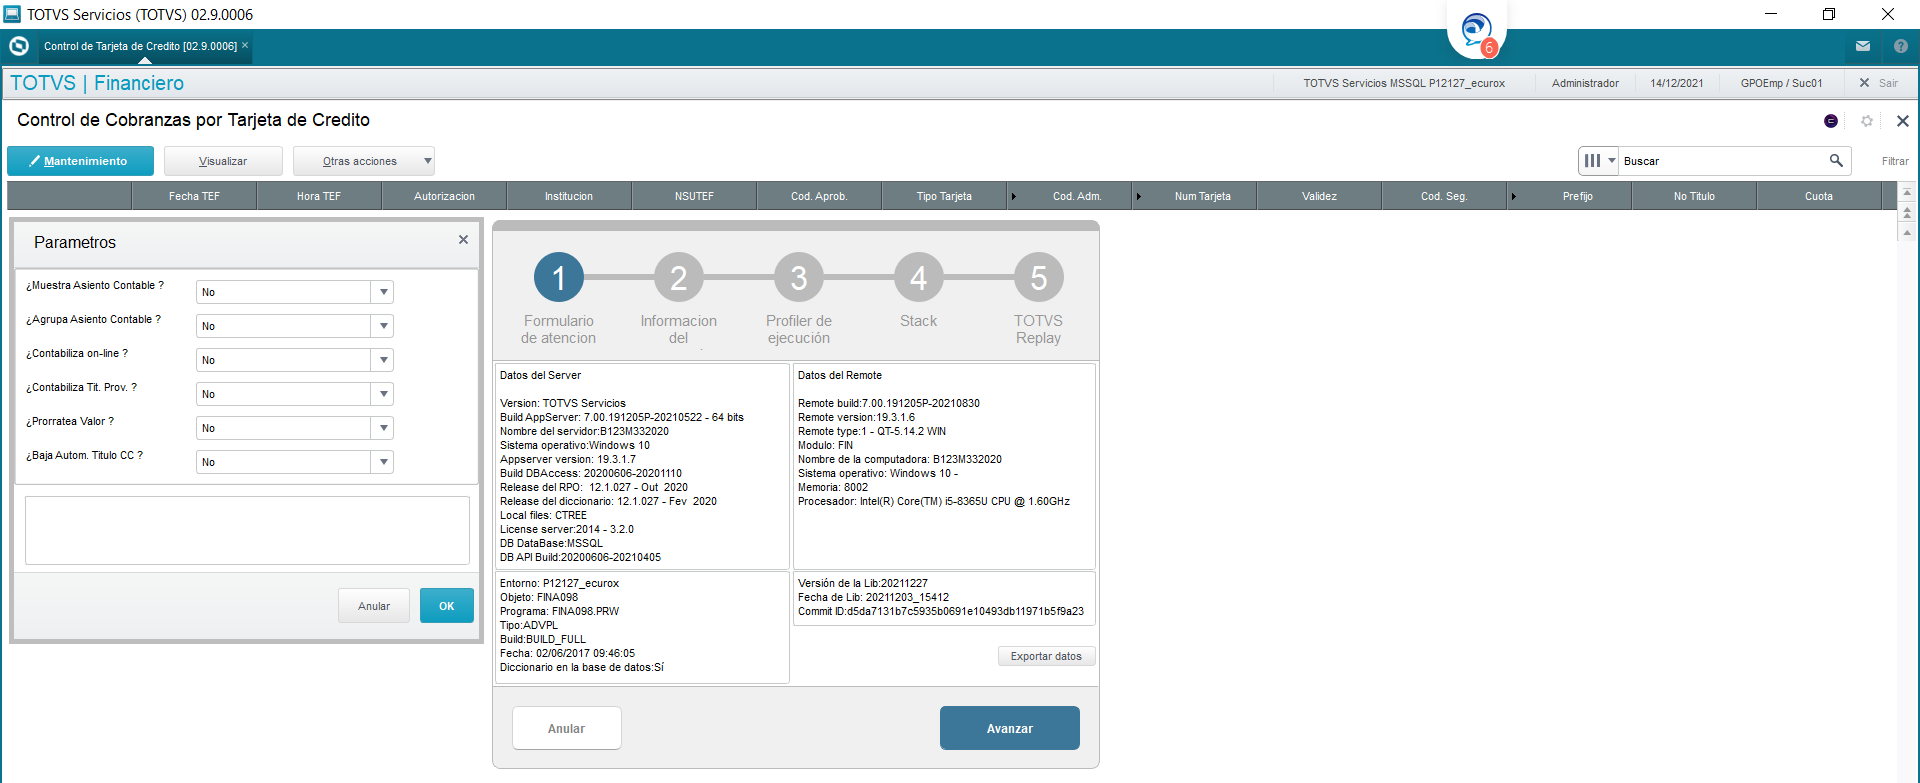
Task: Click the dark round status icon near settings
Action: click(x=1831, y=121)
